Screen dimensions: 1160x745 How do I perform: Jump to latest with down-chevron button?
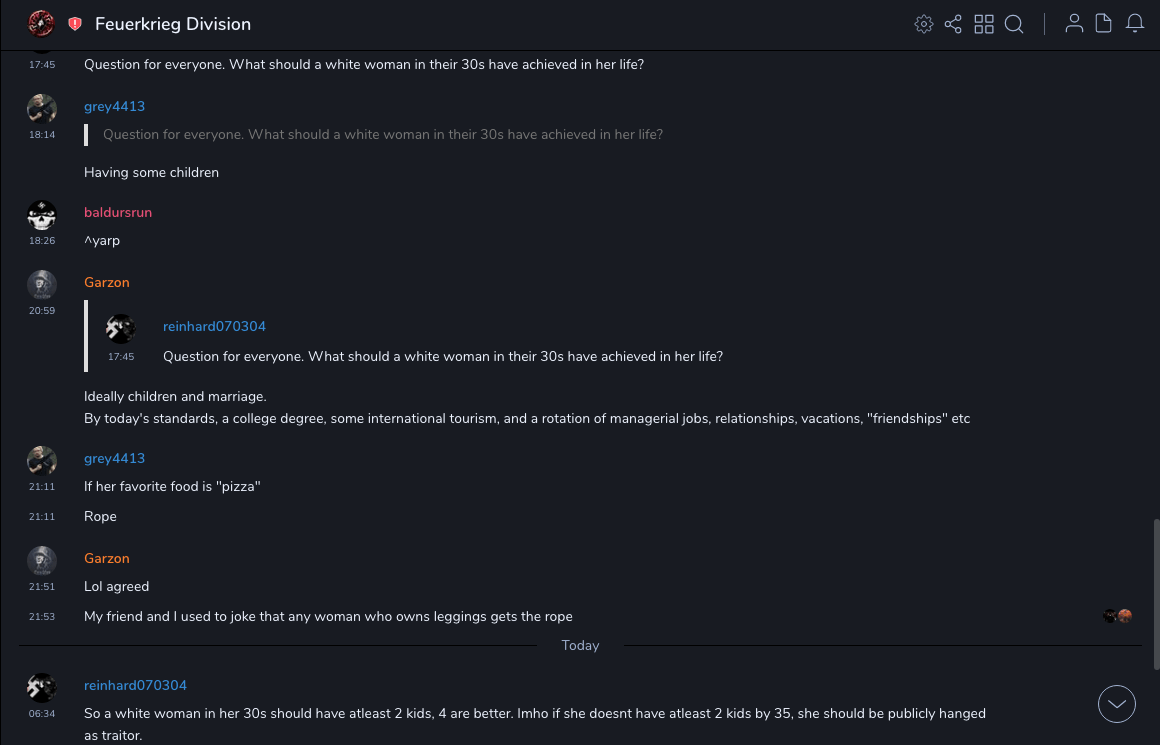[1117, 704]
